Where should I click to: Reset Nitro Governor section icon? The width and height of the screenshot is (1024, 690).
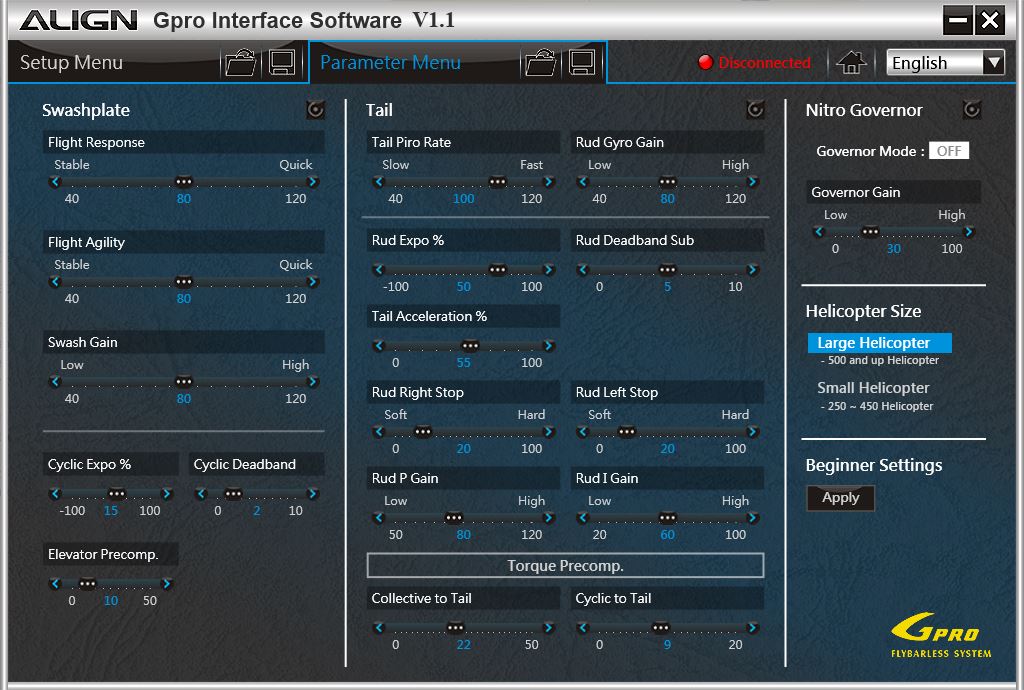coord(972,110)
